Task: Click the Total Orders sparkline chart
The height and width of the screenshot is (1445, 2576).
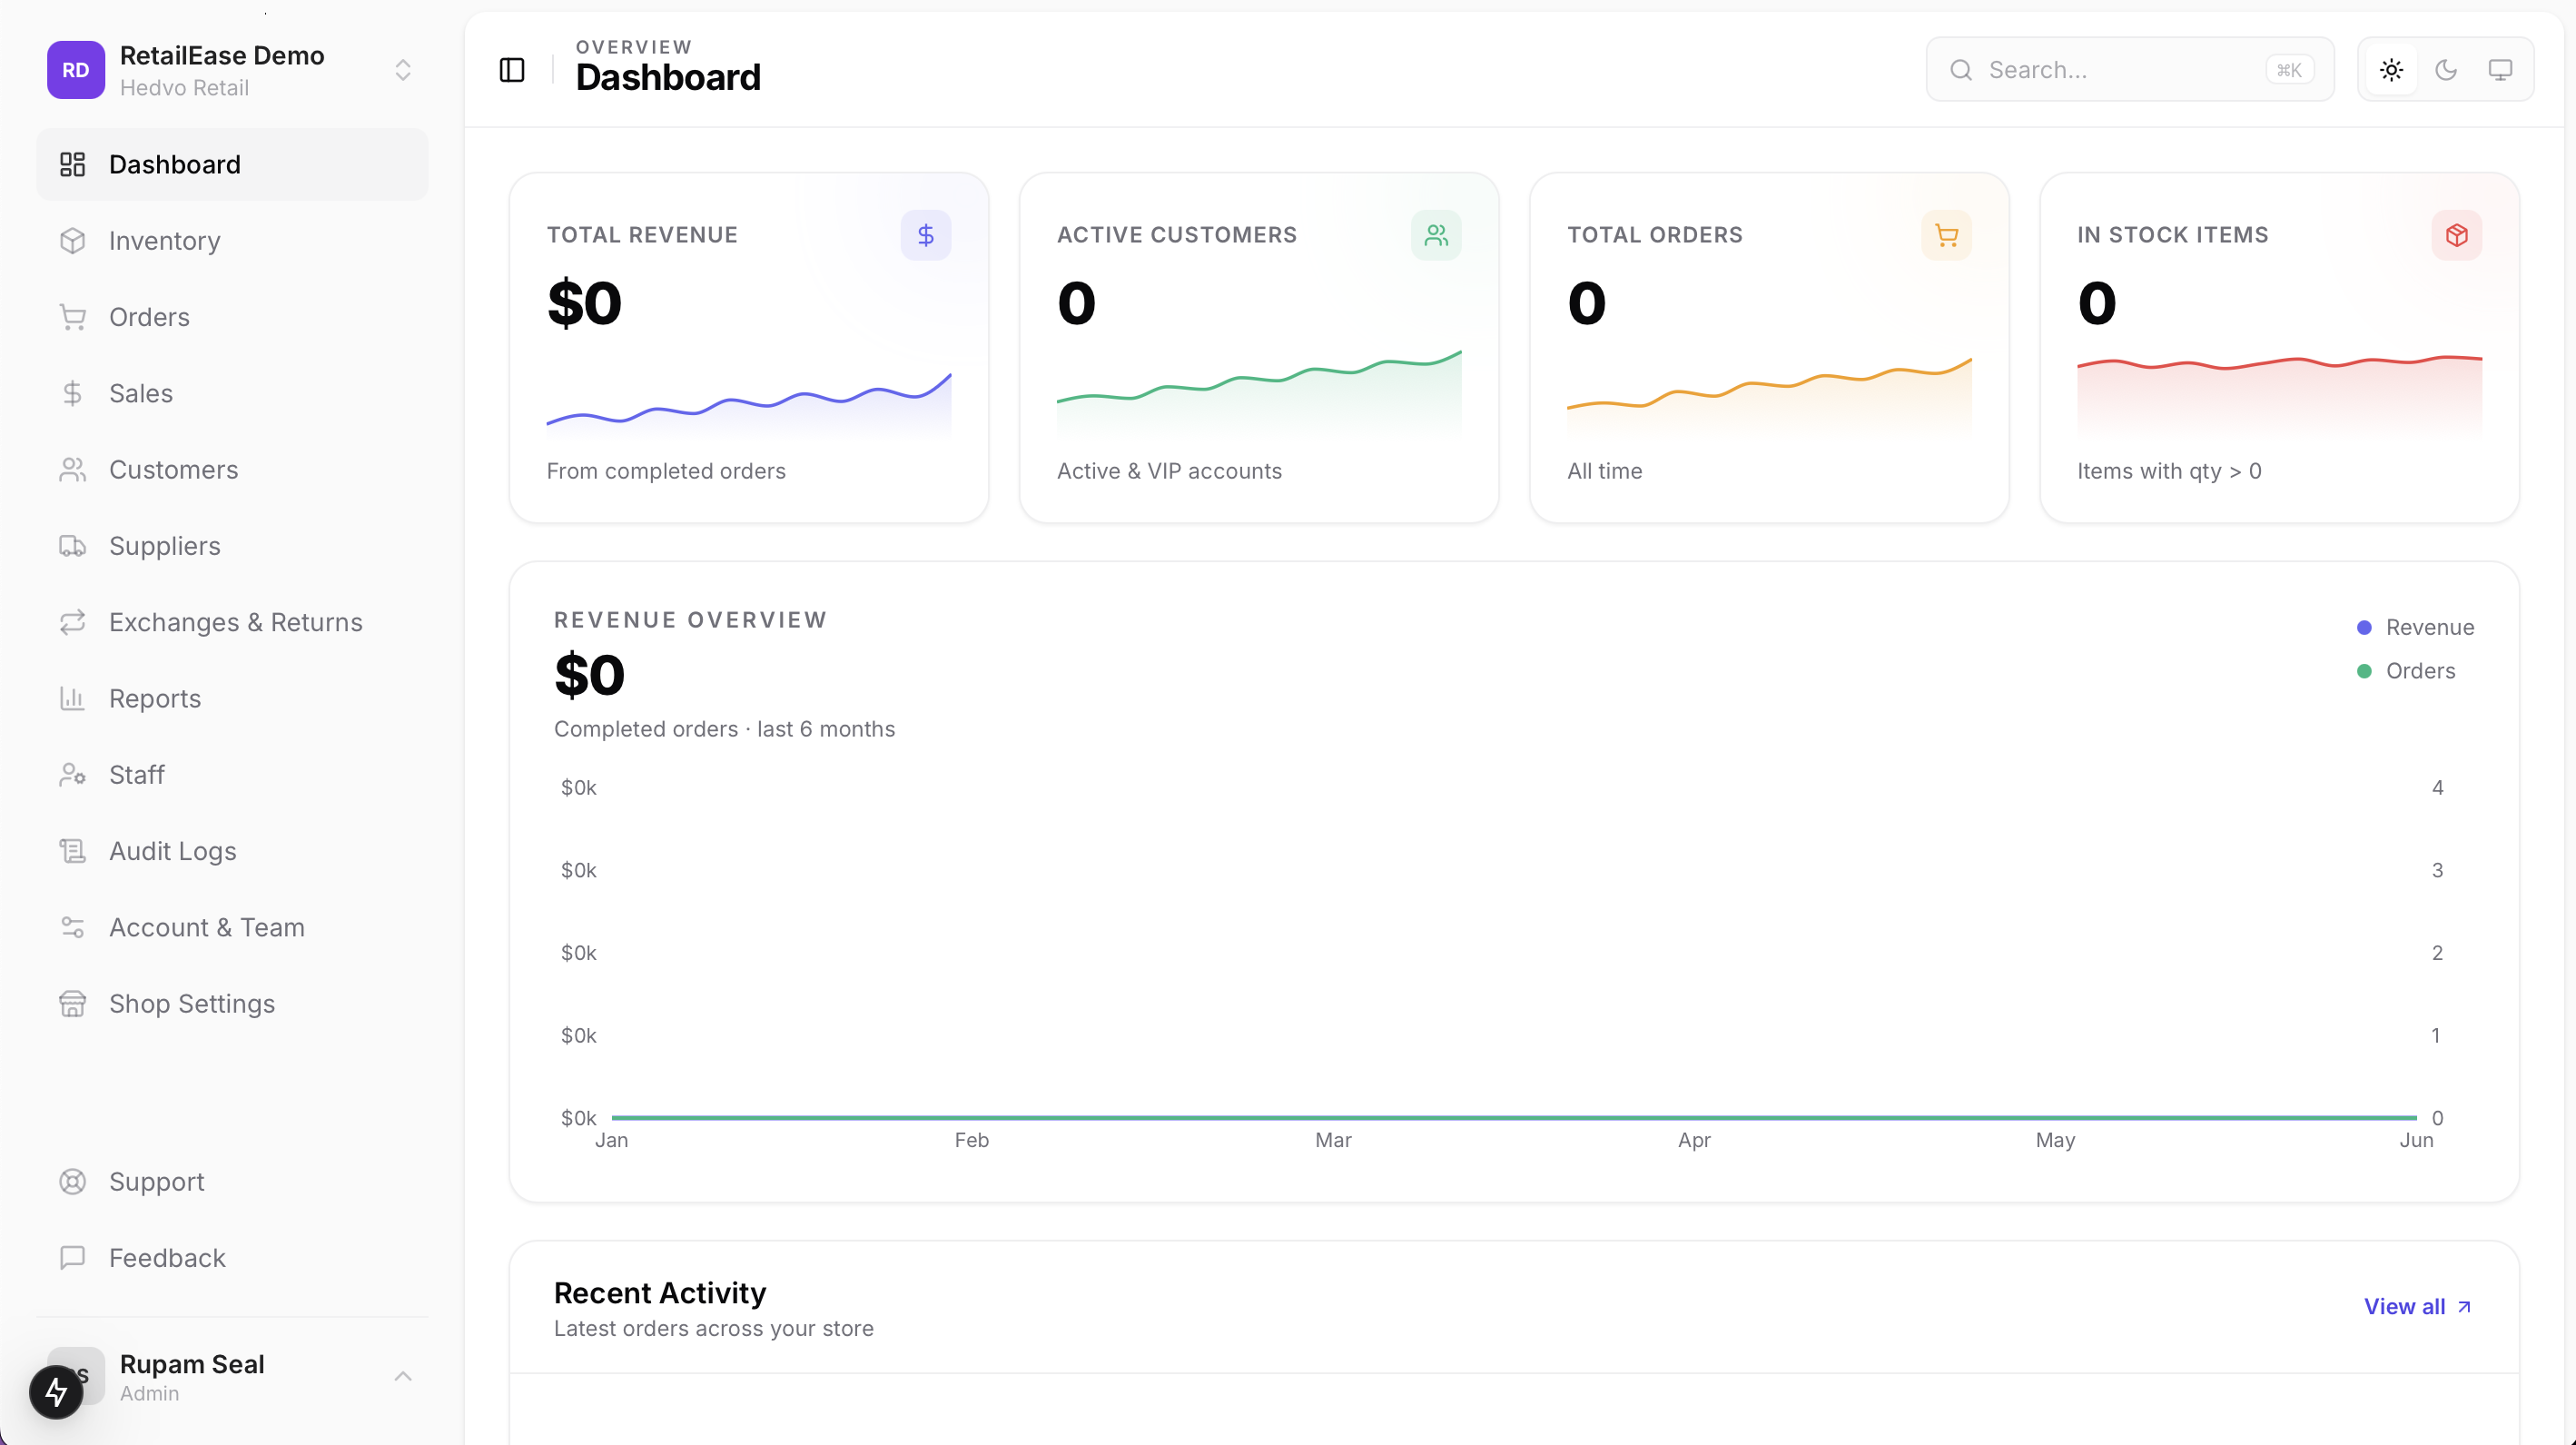Action: tap(1769, 396)
